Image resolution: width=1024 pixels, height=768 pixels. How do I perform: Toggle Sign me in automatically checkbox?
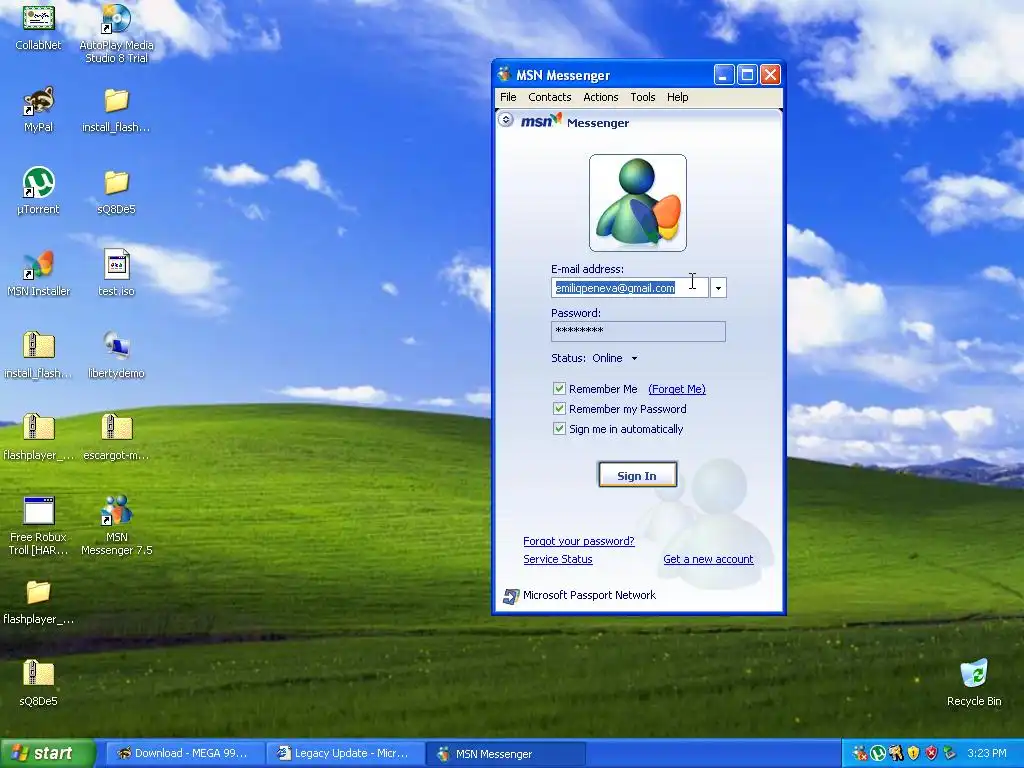click(x=559, y=429)
